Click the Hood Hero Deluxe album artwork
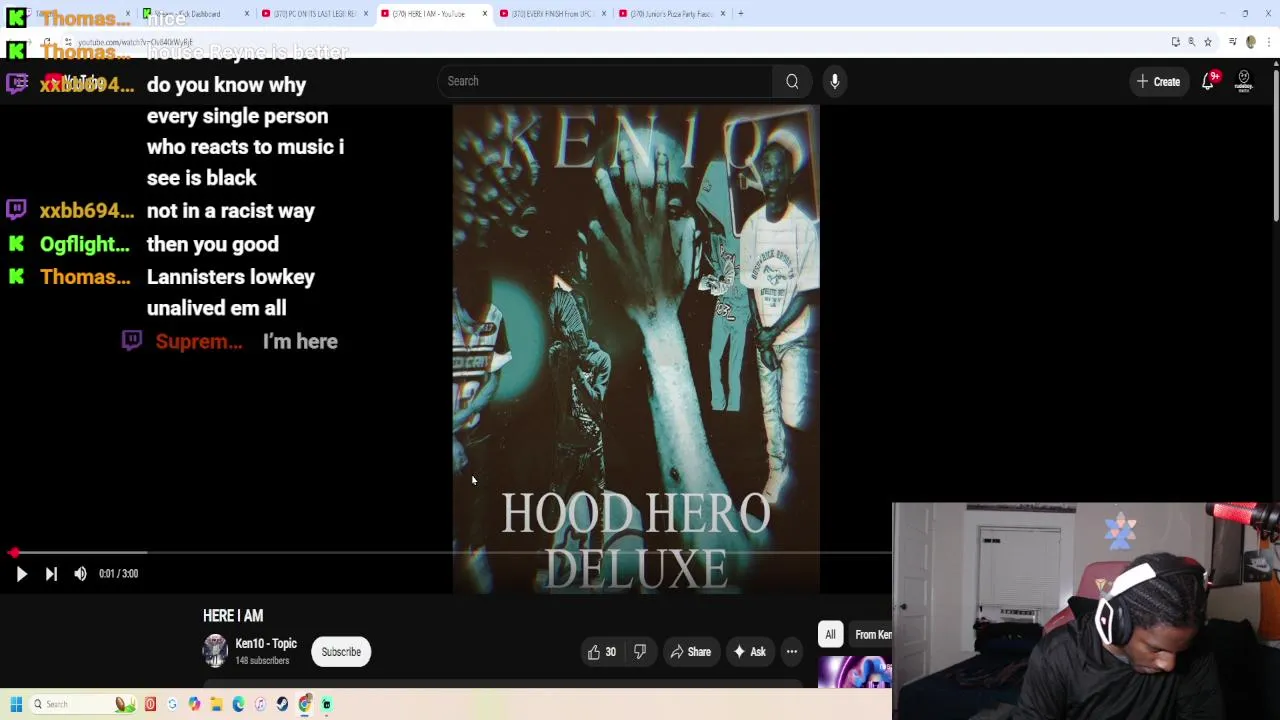The width and height of the screenshot is (1280, 720). pos(636,349)
